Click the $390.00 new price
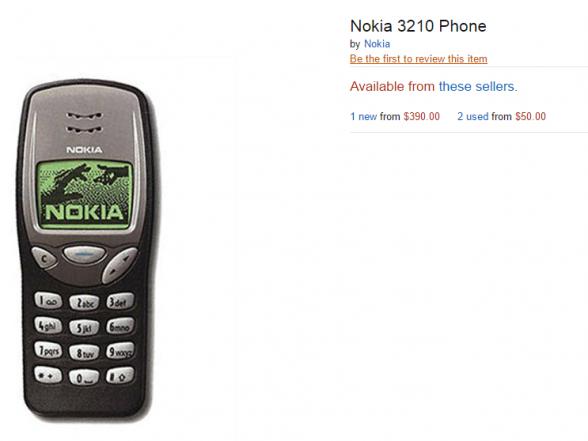The height and width of the screenshot is (441, 588). pyautogui.click(x=422, y=116)
